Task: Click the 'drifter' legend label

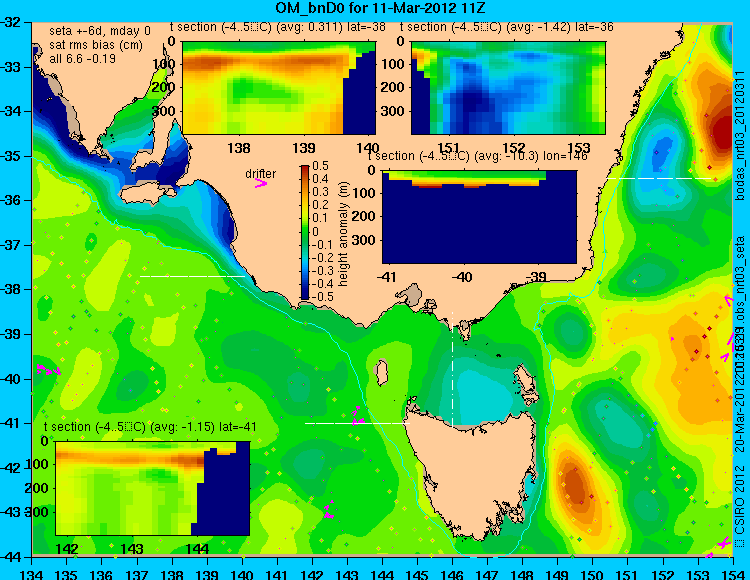Action: [261, 174]
